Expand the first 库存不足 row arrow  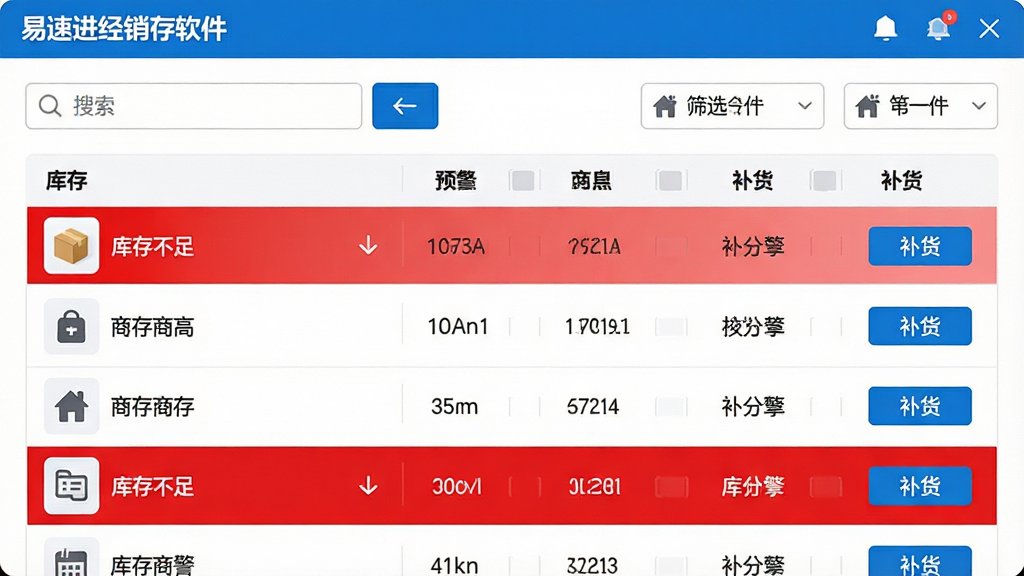pyautogui.click(x=368, y=246)
